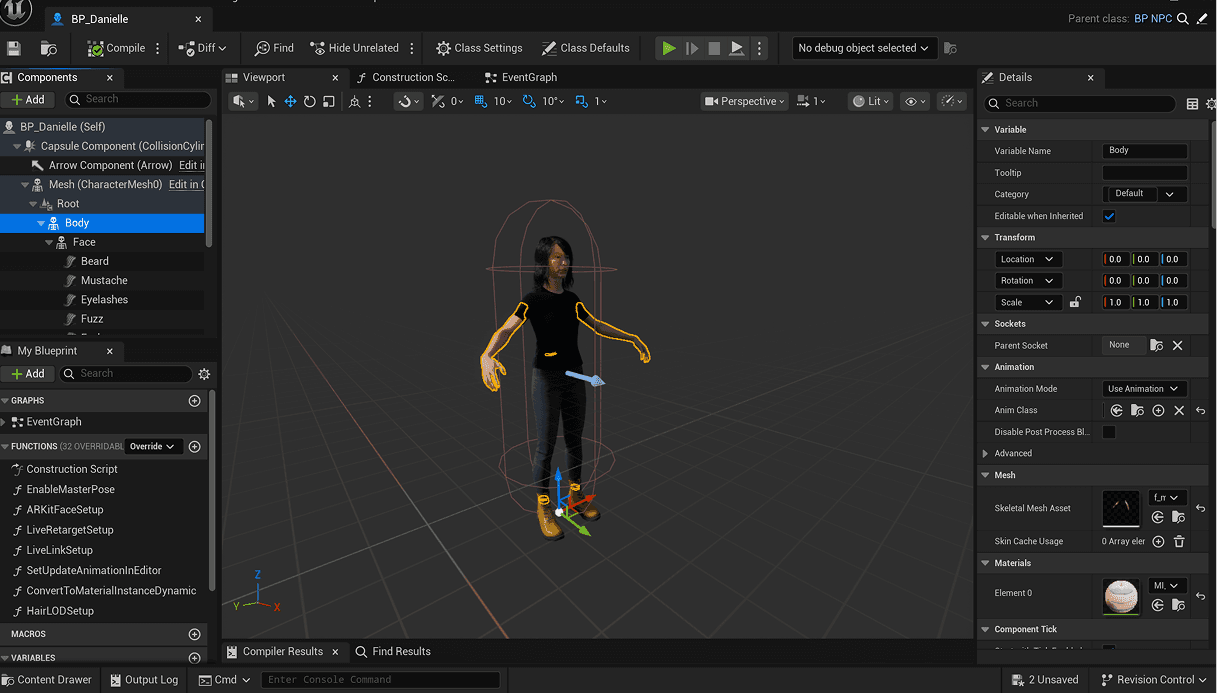Toggle rotation snapping icon
This screenshot has height=693, width=1217.
530,101
